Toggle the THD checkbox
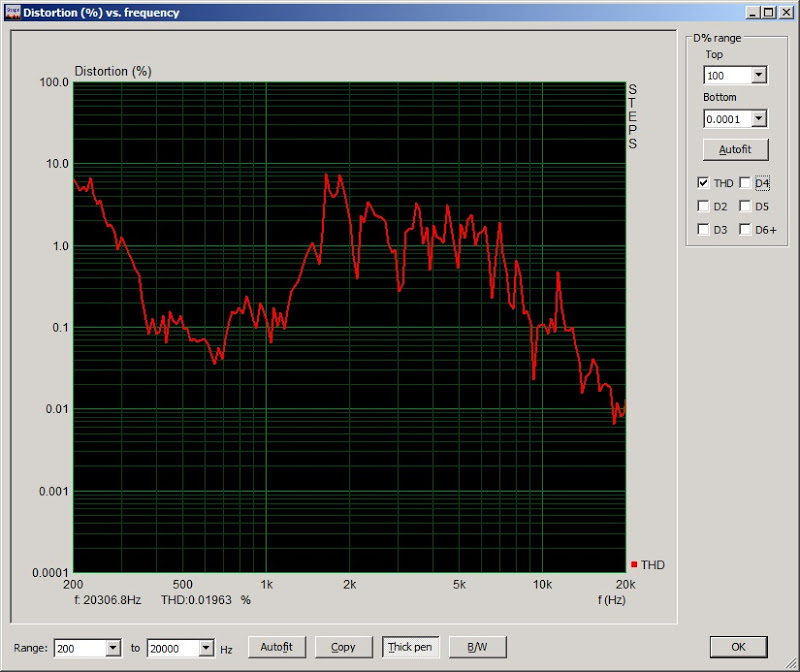The image size is (800, 672). (x=703, y=183)
